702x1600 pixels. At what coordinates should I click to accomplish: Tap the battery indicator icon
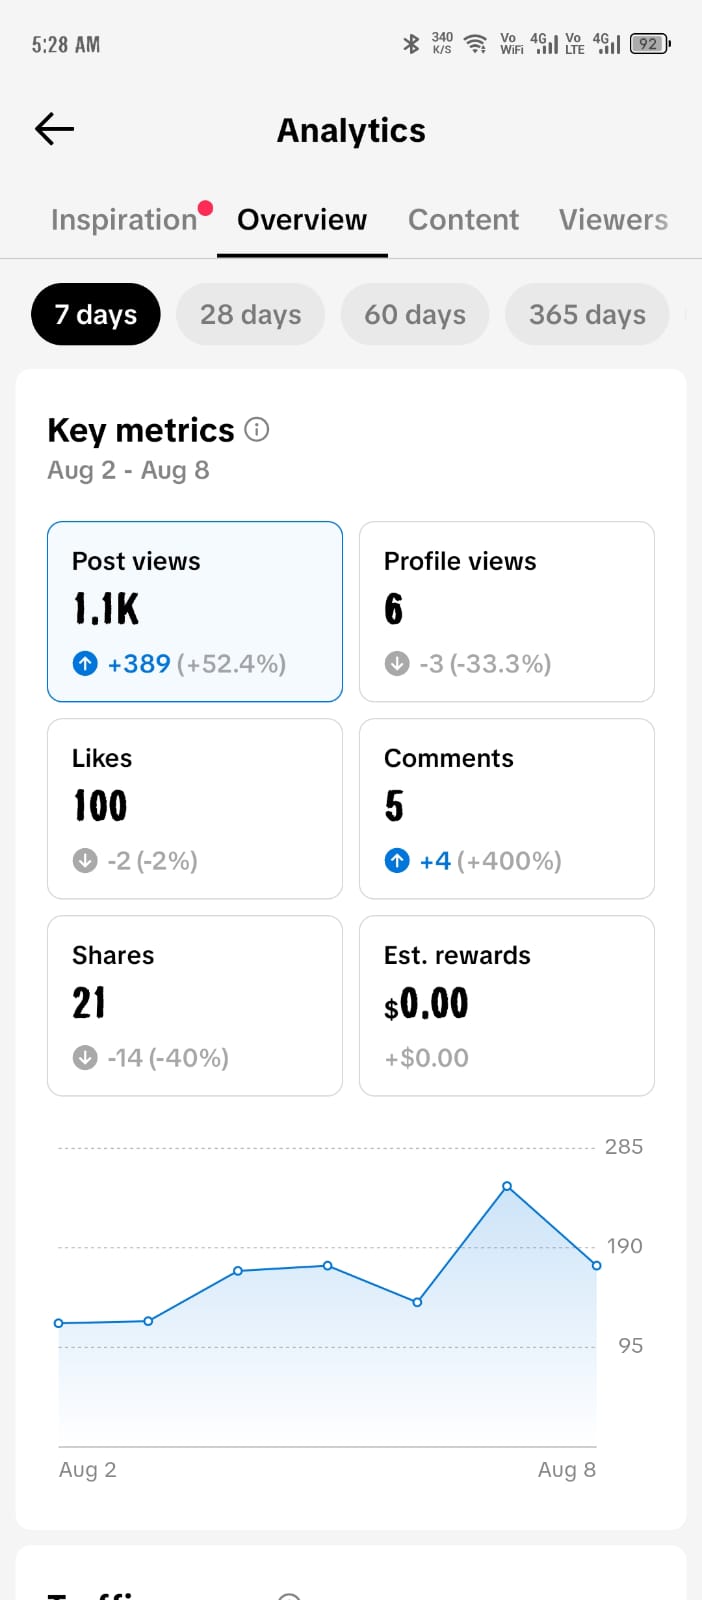coord(650,44)
